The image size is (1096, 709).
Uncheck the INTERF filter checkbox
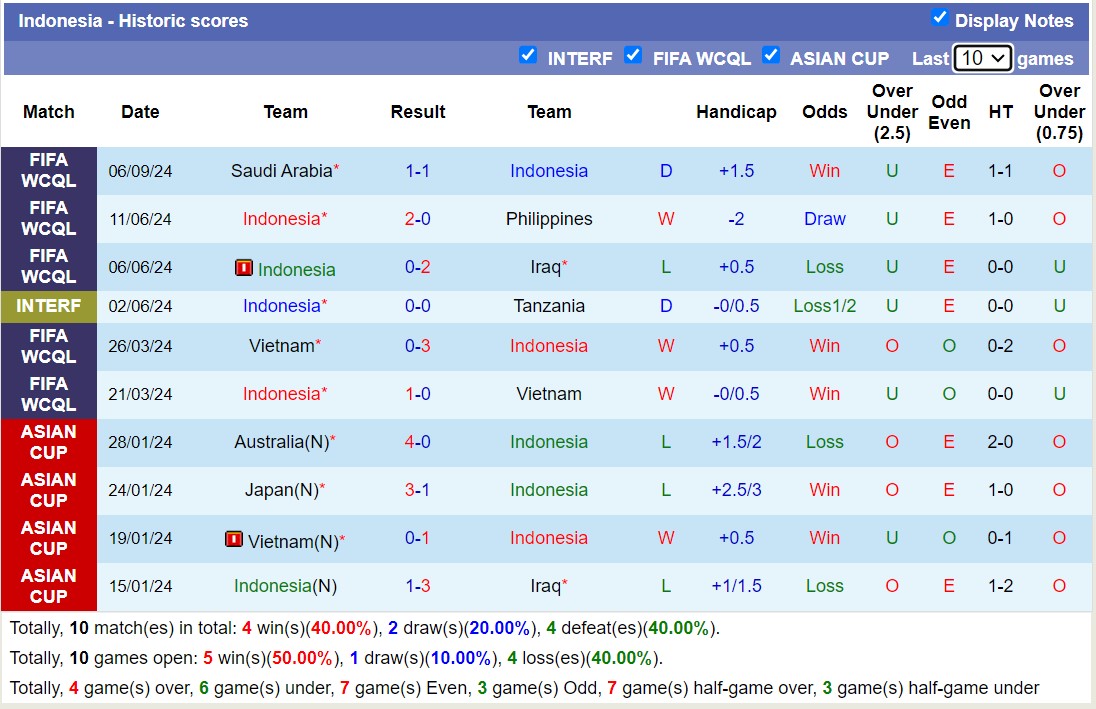pos(528,55)
